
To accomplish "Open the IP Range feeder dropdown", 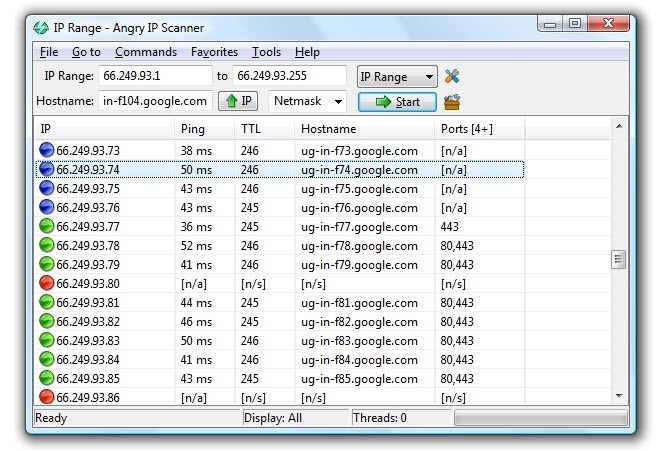I will (397, 77).
